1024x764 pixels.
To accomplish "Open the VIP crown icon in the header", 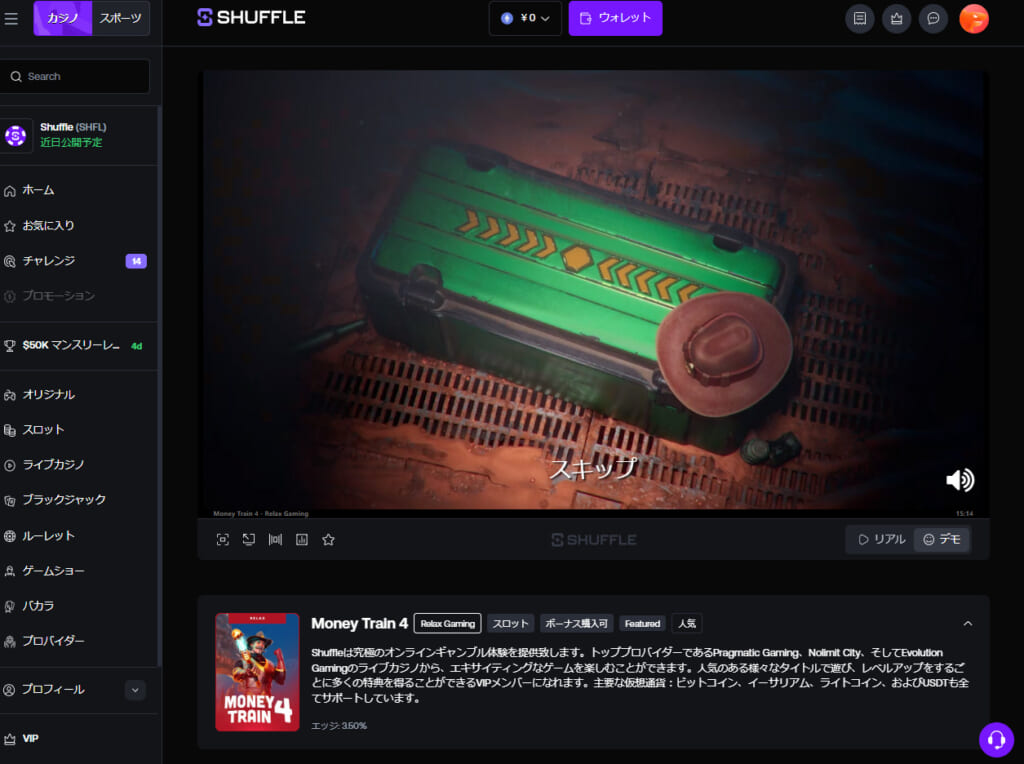I will coord(896,18).
